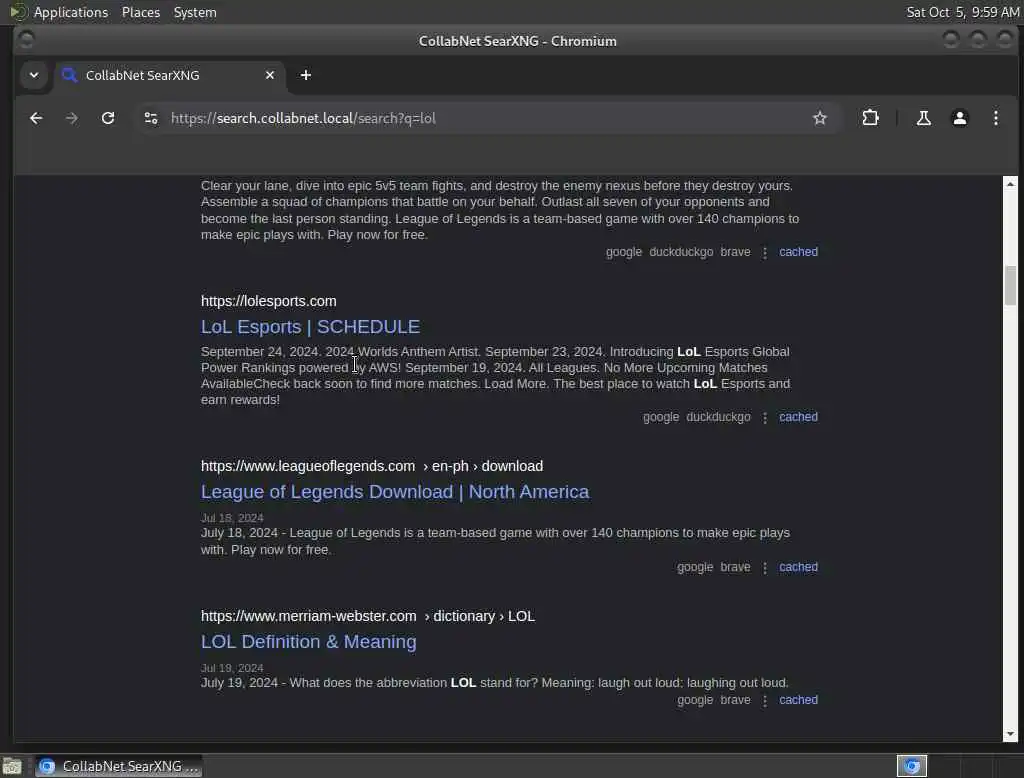Image resolution: width=1024 pixels, height=778 pixels.
Task: Click the scrollbar down arrow
Action: pyautogui.click(x=1010, y=734)
